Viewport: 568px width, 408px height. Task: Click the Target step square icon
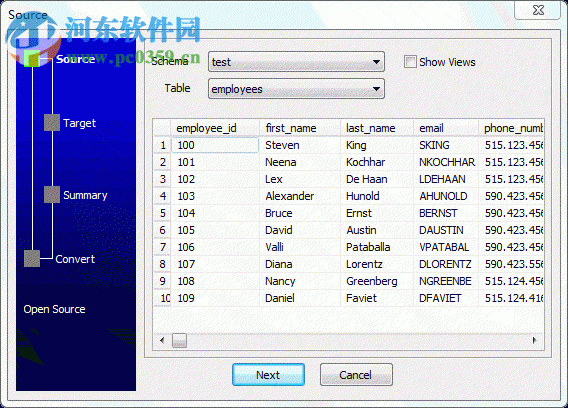point(52,122)
